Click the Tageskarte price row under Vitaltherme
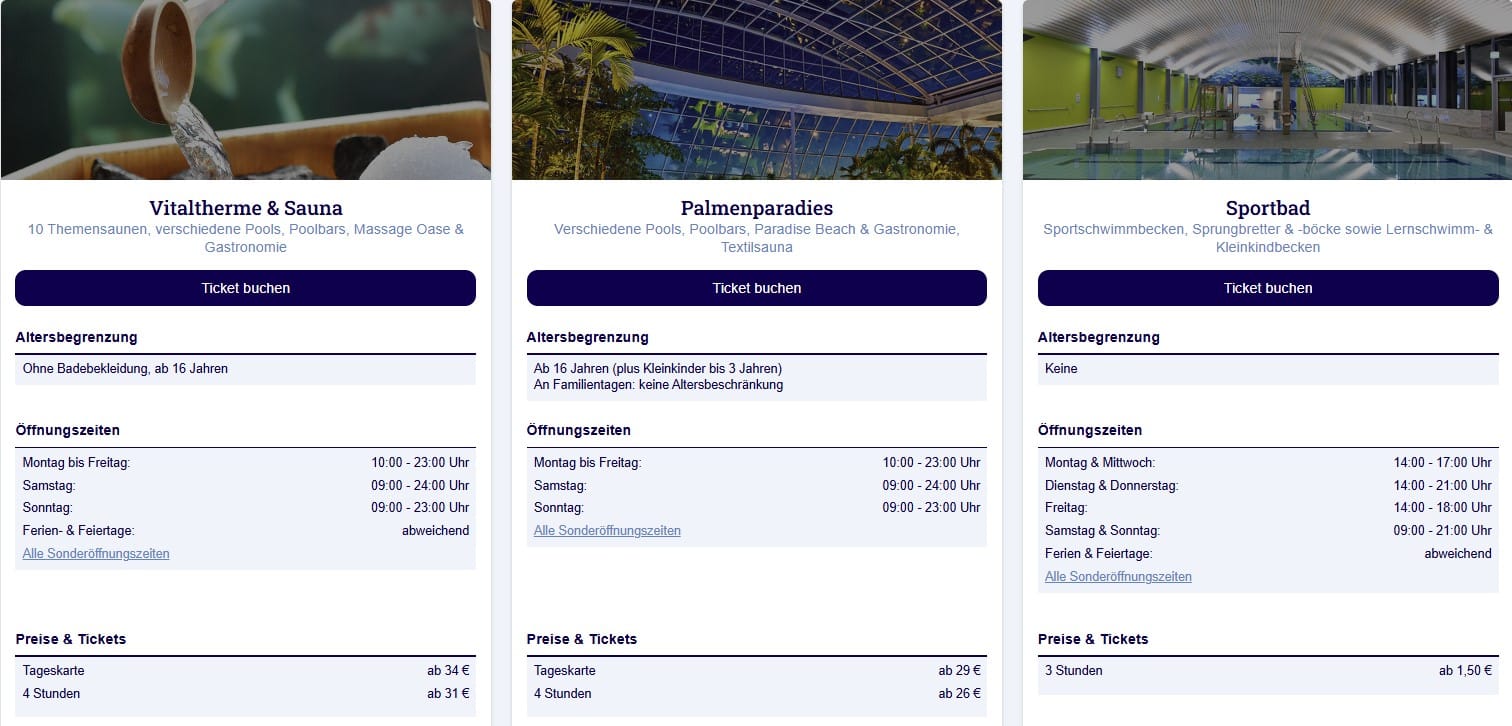 point(245,671)
